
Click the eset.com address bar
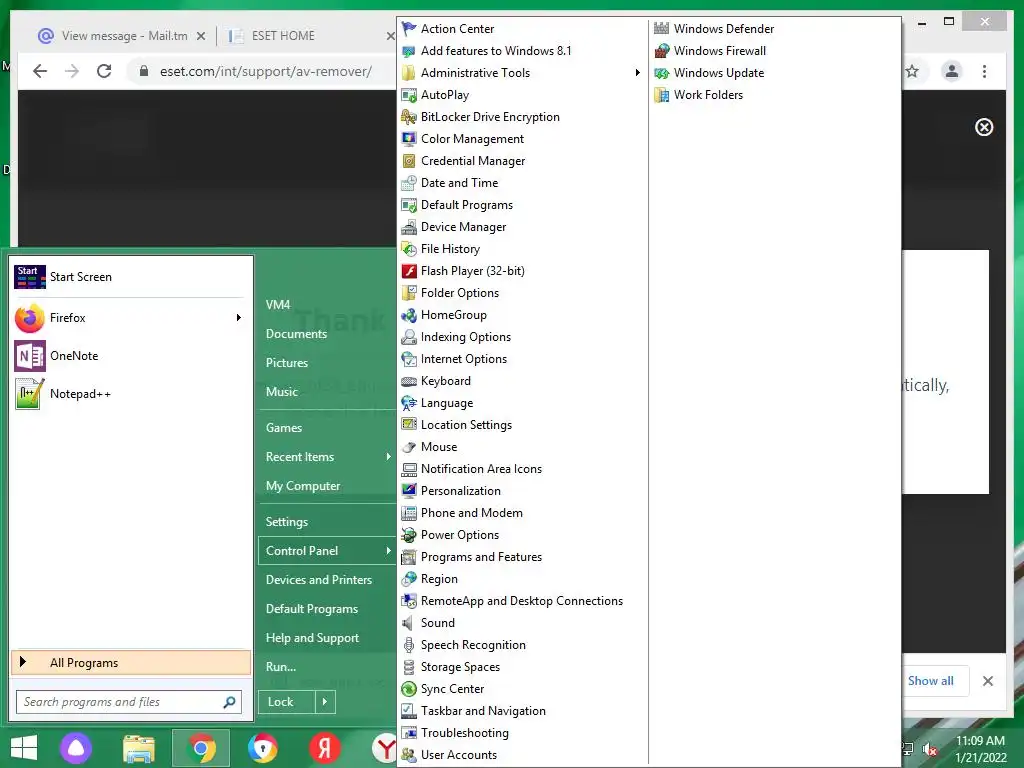coord(266,71)
